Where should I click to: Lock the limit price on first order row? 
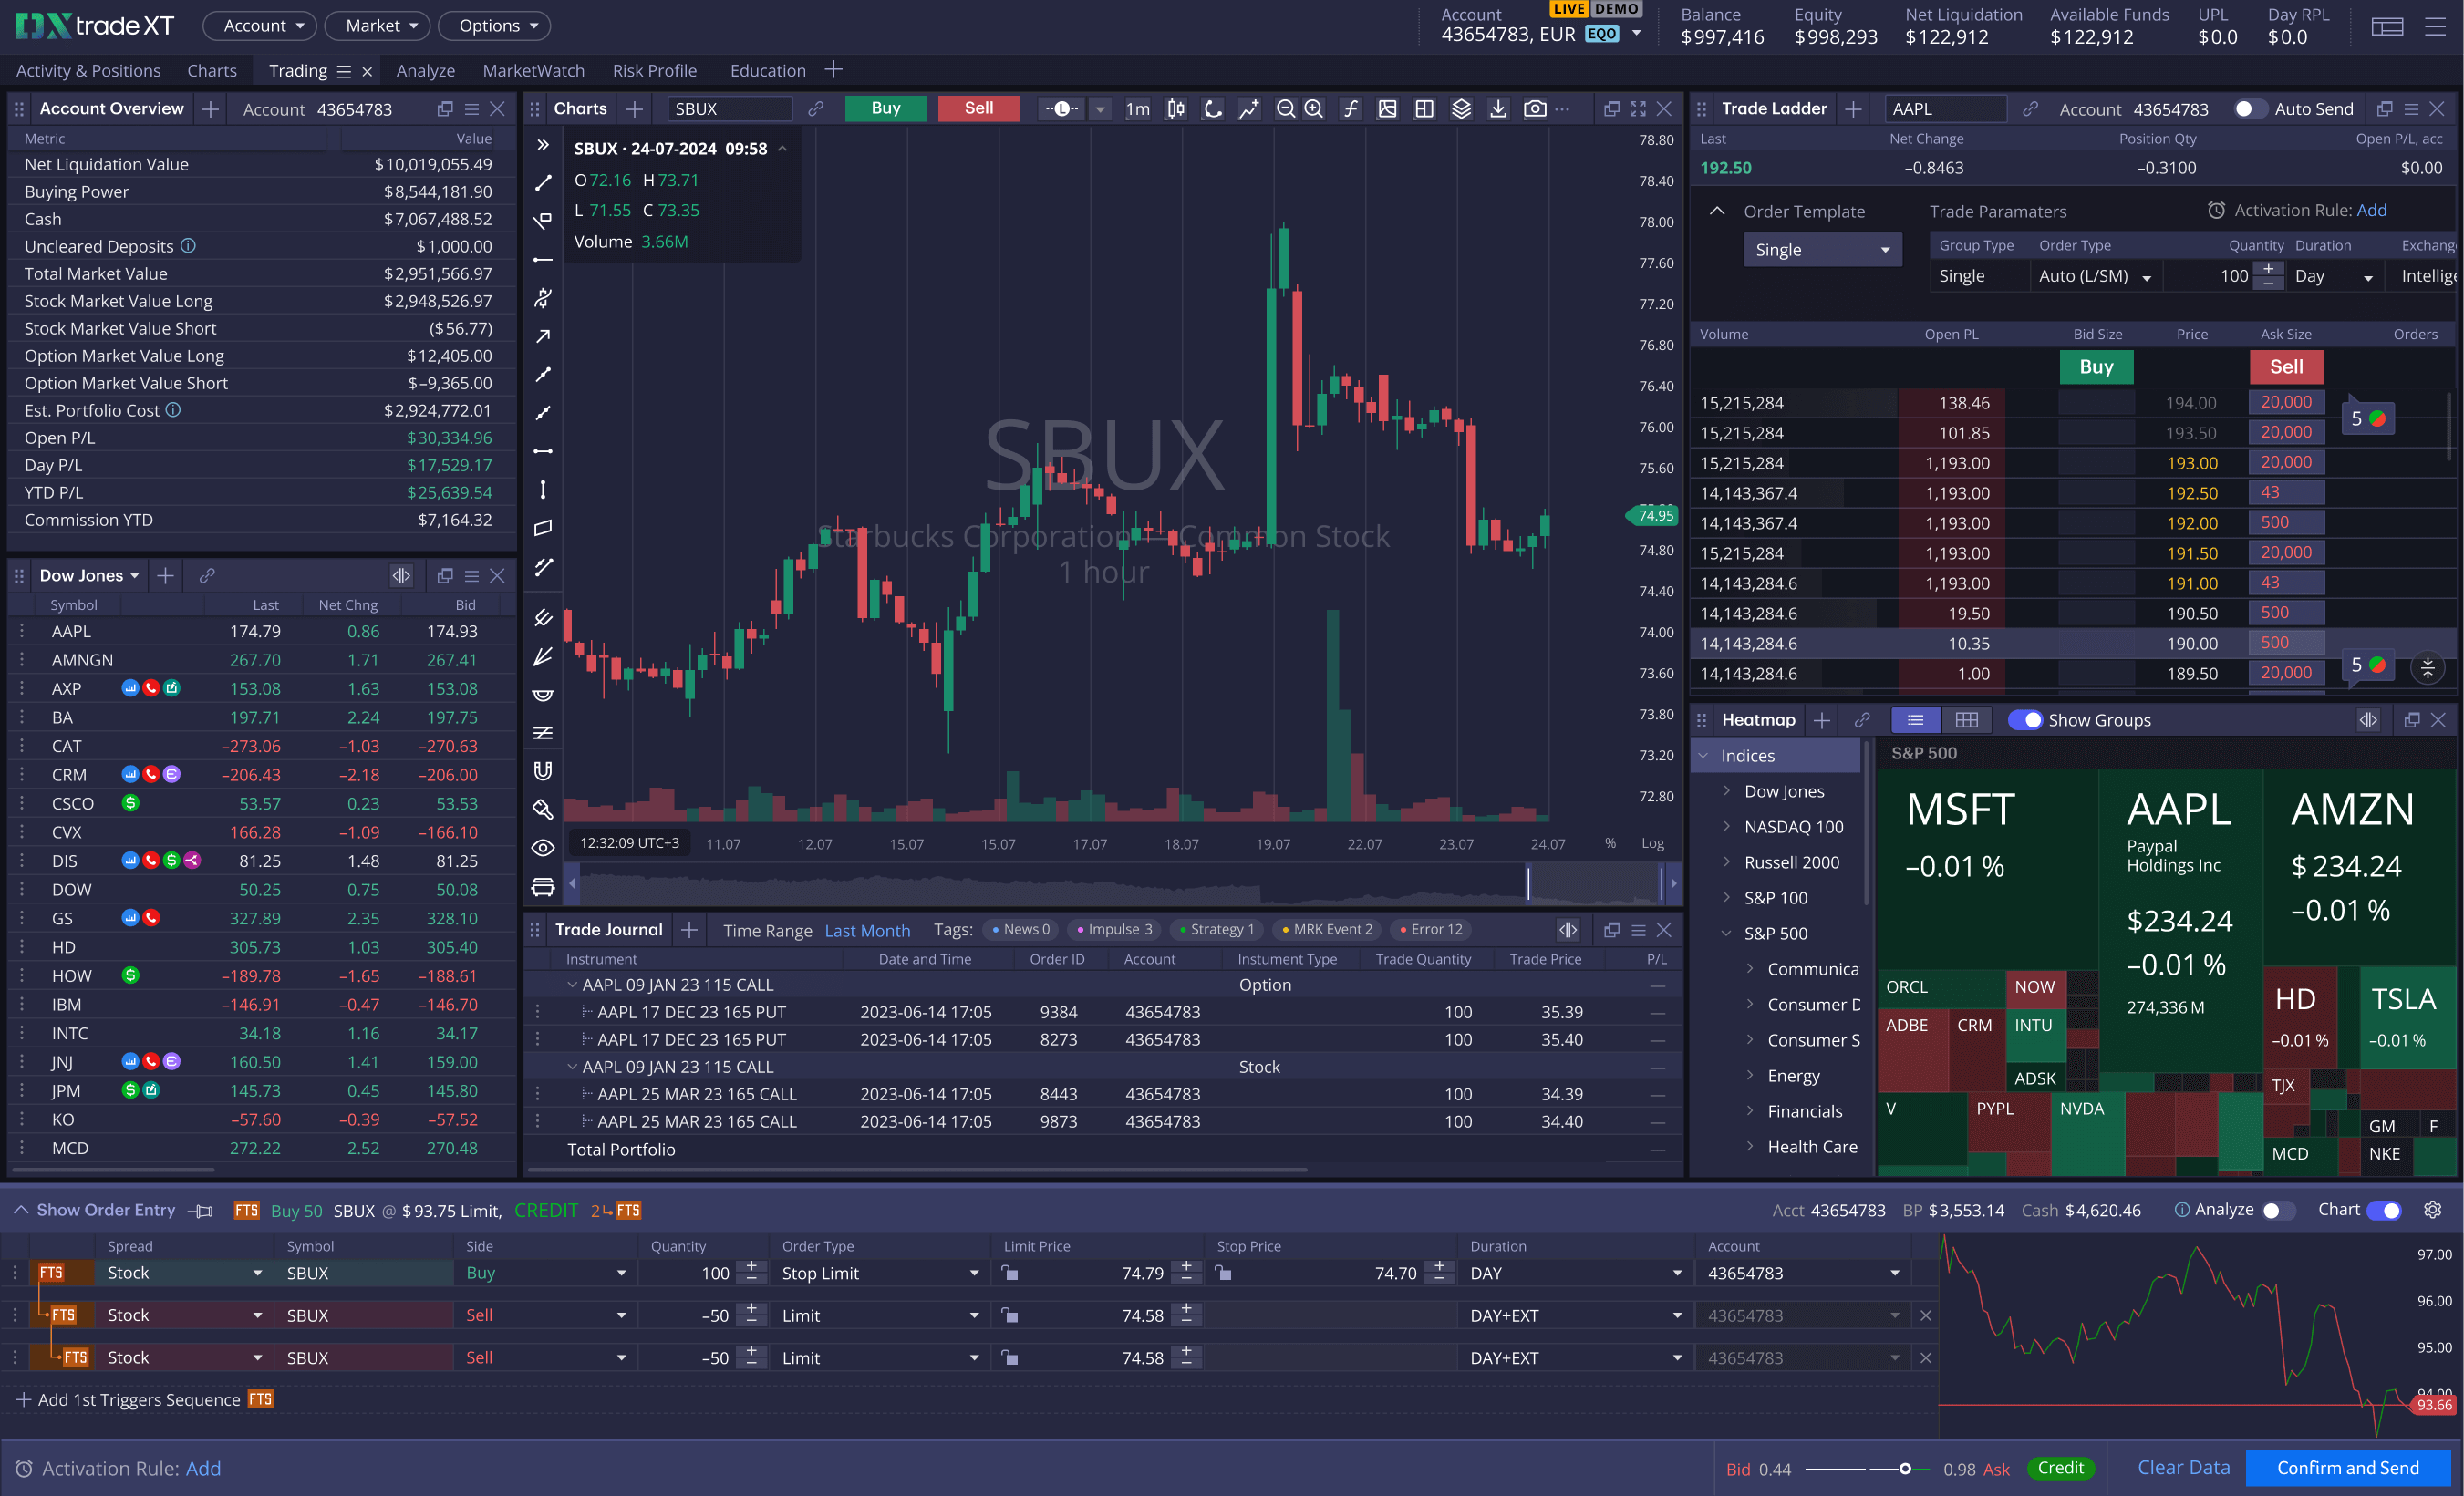coord(1010,1273)
